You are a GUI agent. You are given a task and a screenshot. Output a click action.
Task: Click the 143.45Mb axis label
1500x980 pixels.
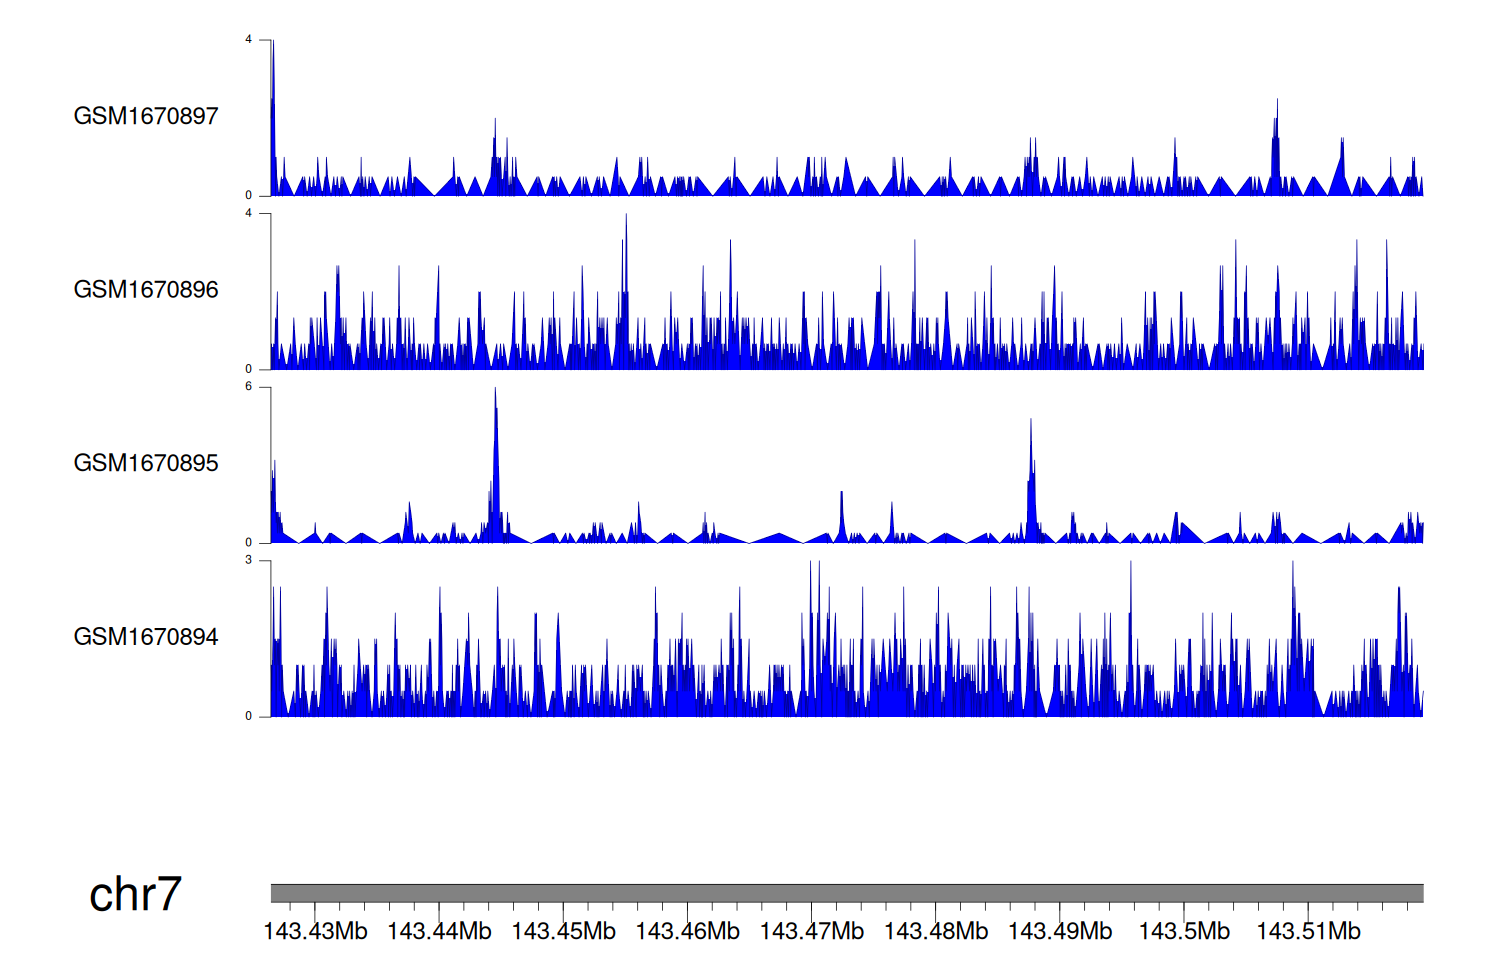(x=563, y=932)
